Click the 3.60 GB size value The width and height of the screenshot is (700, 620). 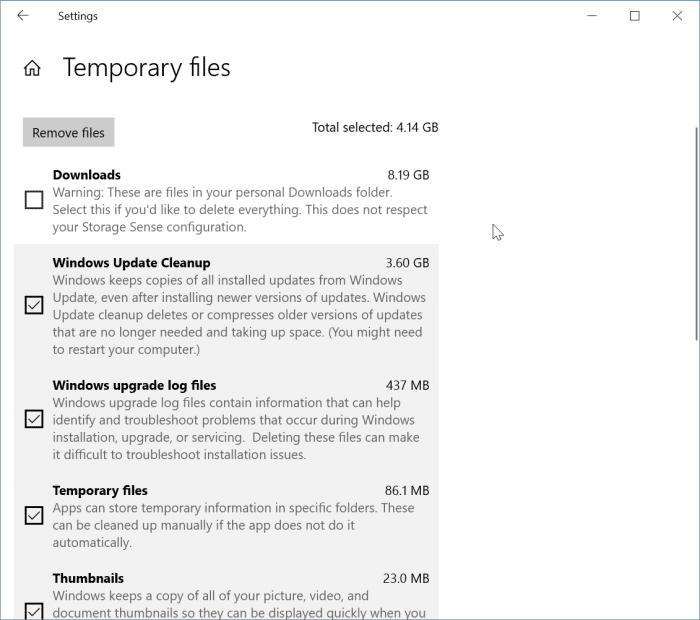(x=408, y=263)
